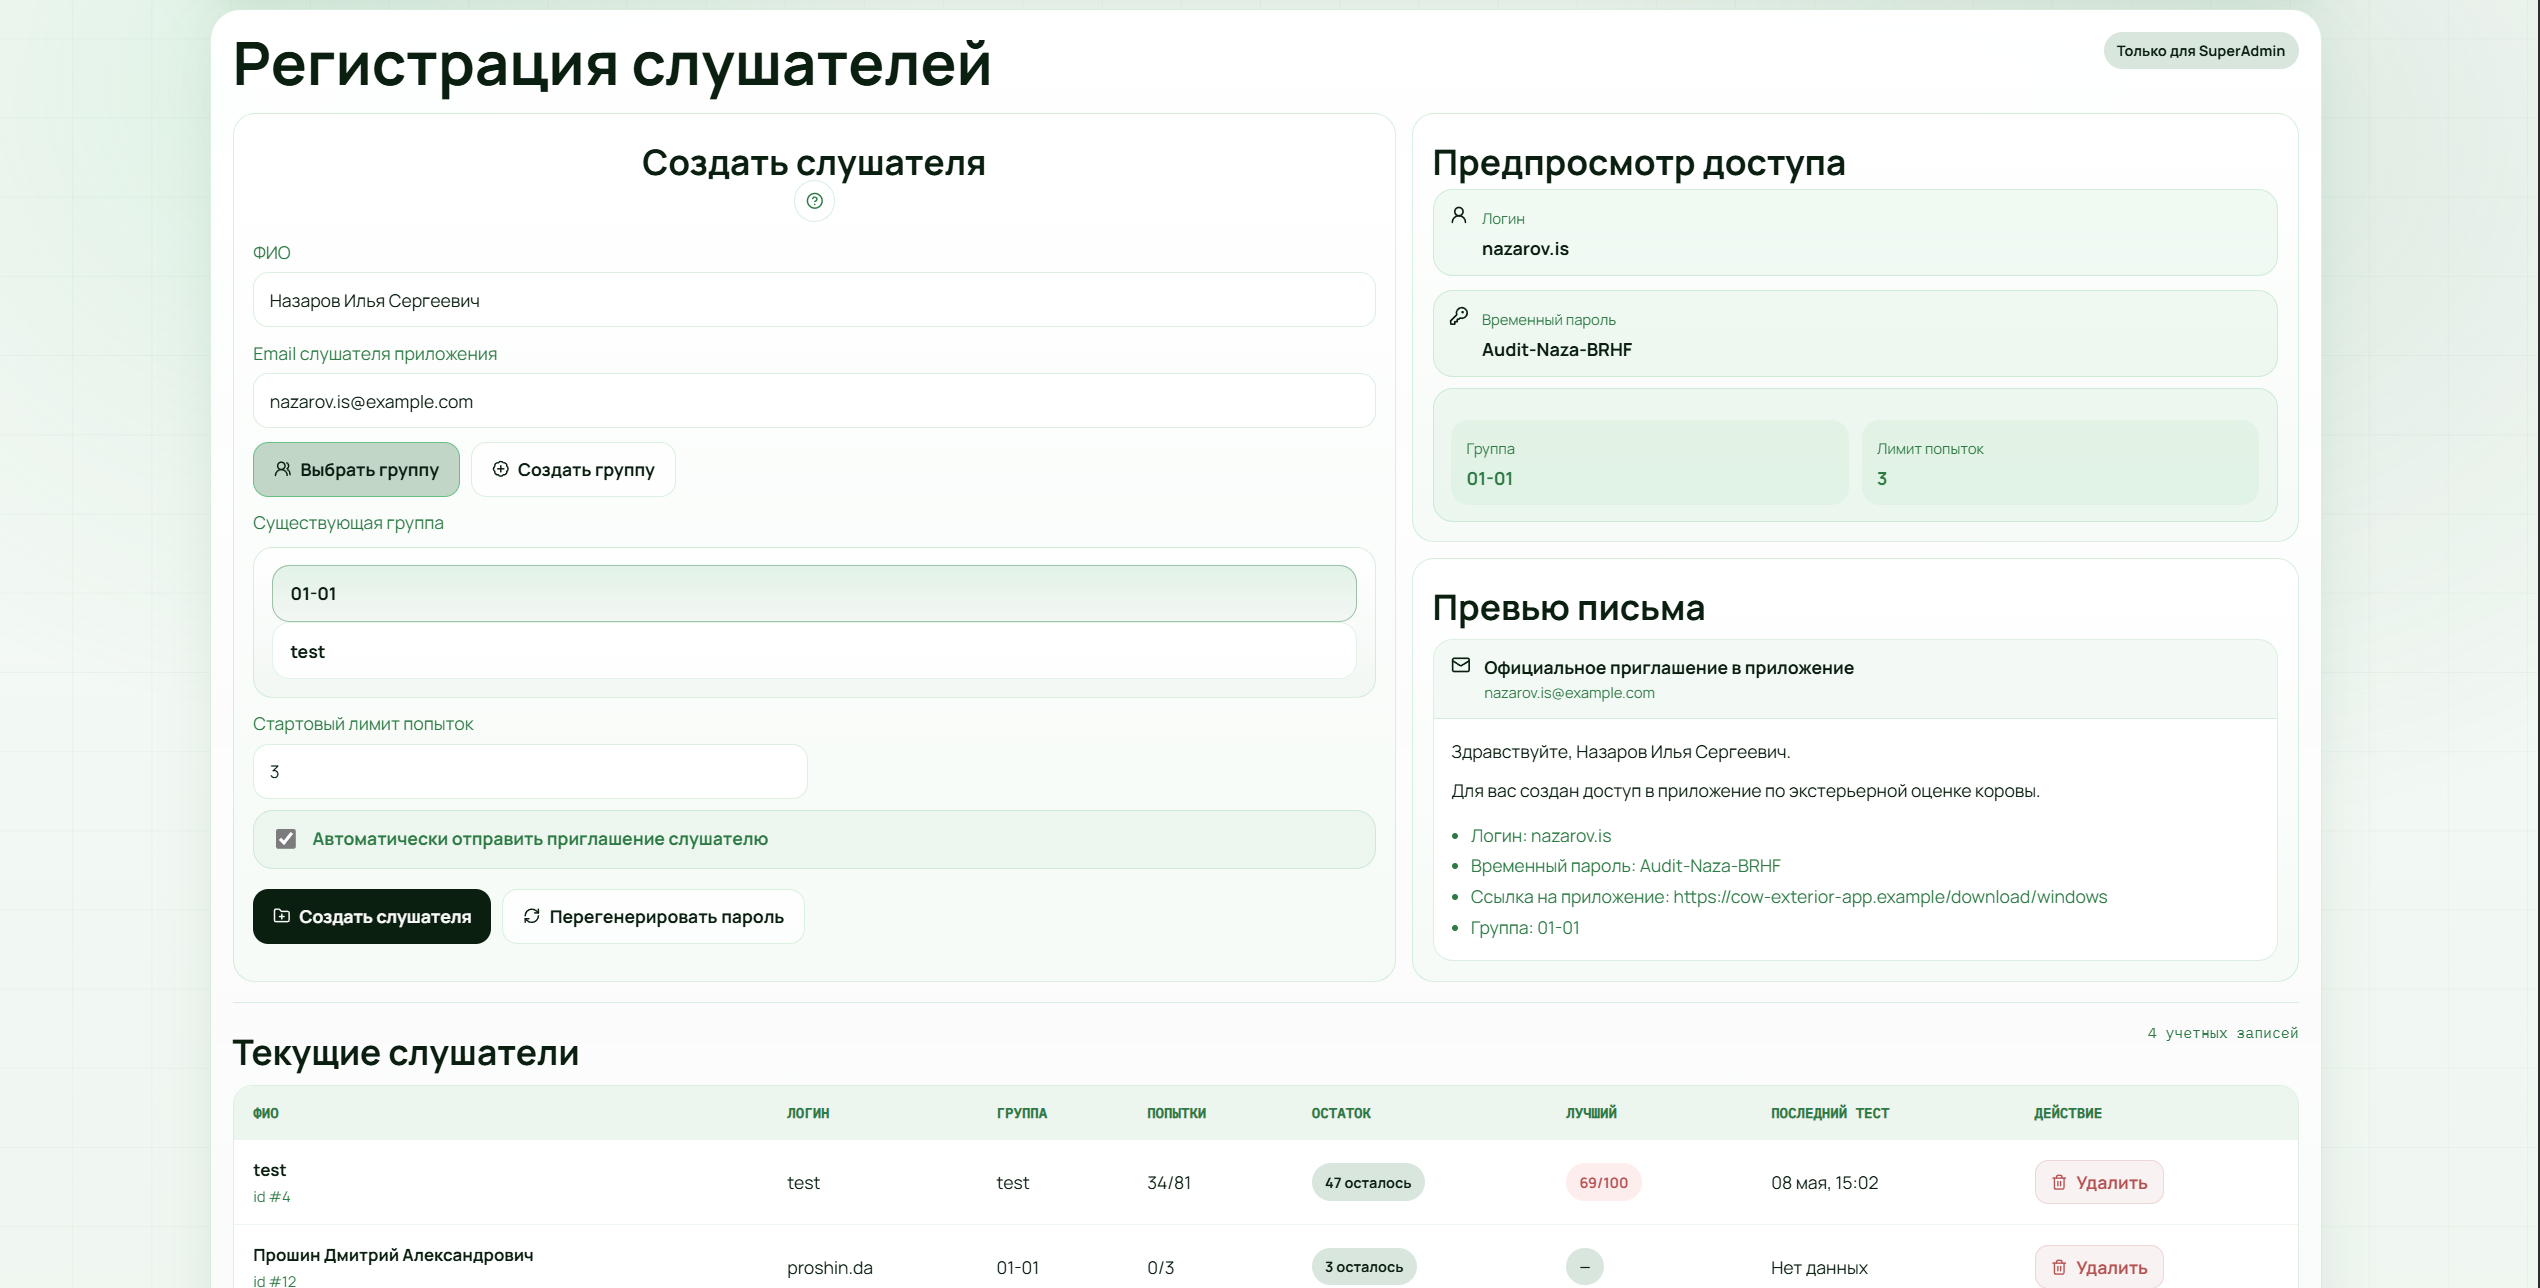The width and height of the screenshot is (2540, 1288).
Task: Click the 34/81 attempts cell
Action: (x=1169, y=1182)
